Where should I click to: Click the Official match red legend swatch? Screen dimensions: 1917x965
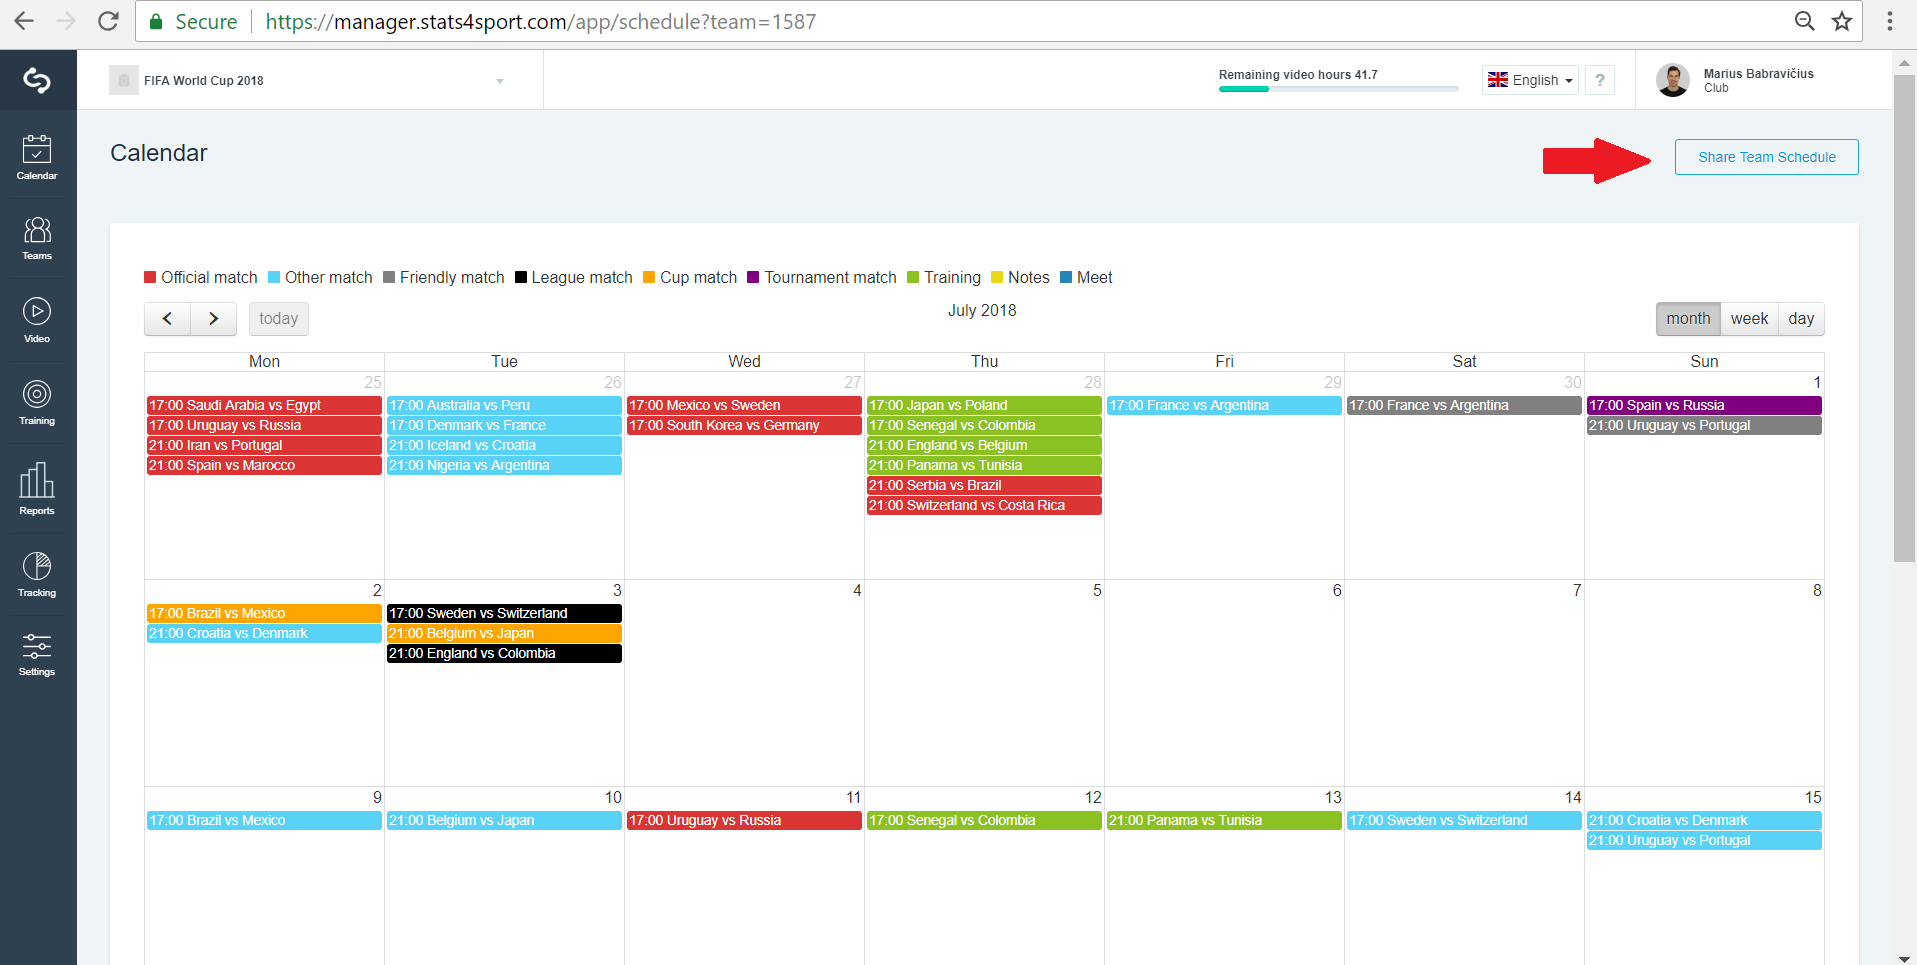coord(150,277)
